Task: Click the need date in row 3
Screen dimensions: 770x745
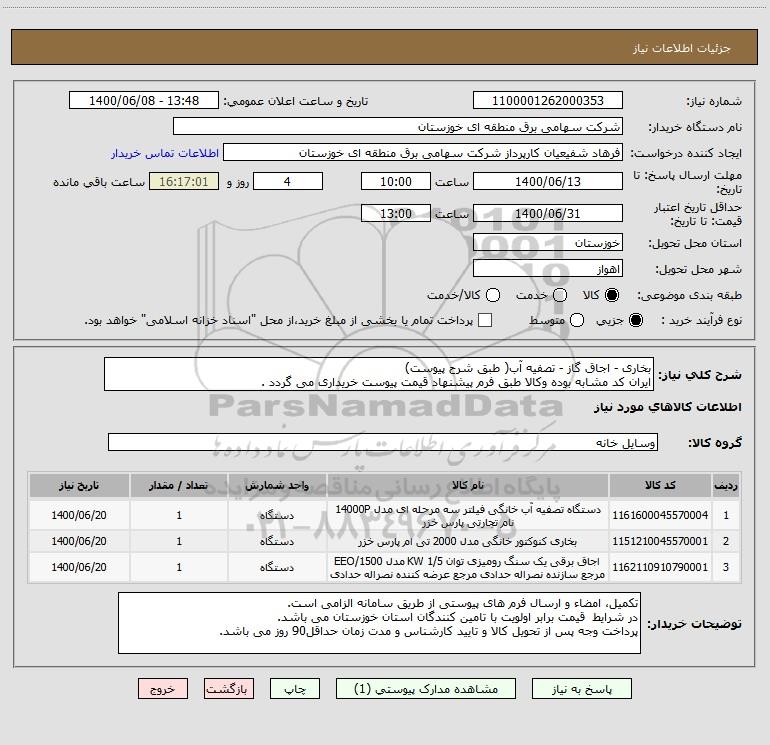Action: 79,567
